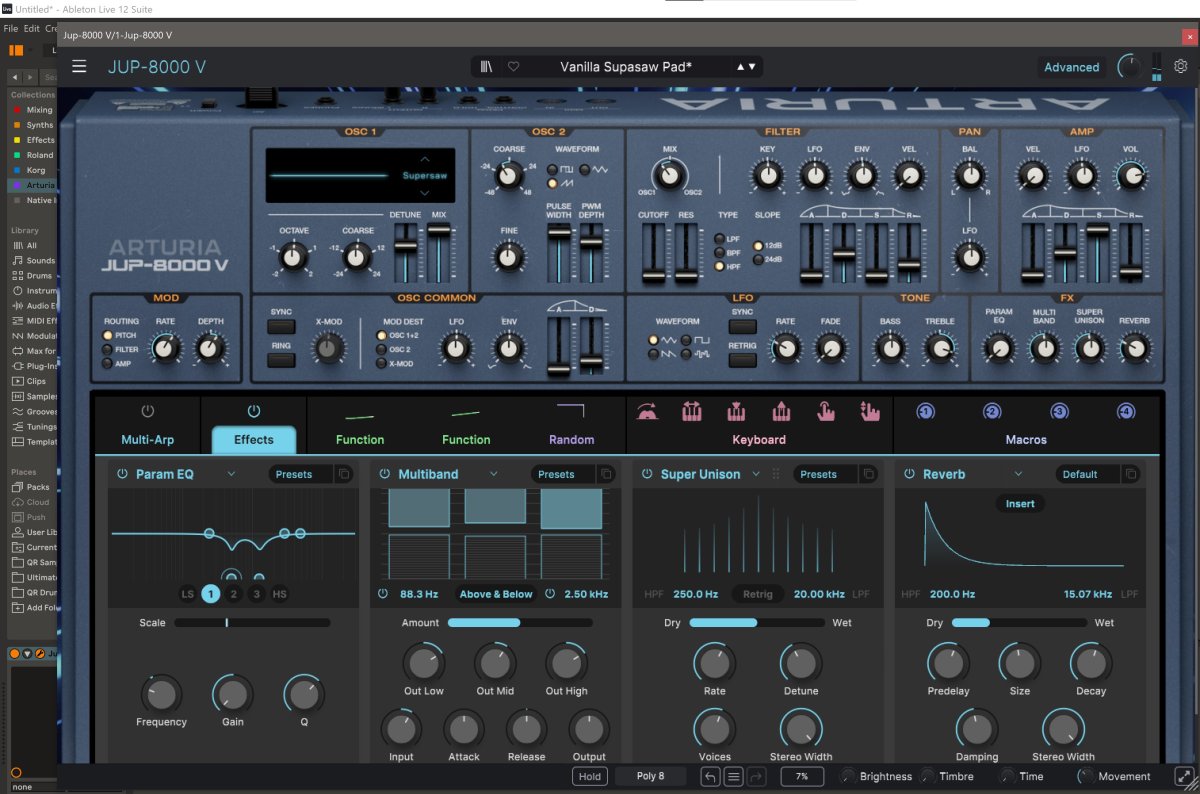Select next preset with down arrow
Screen dimensions: 1200x794
click(x=752, y=67)
